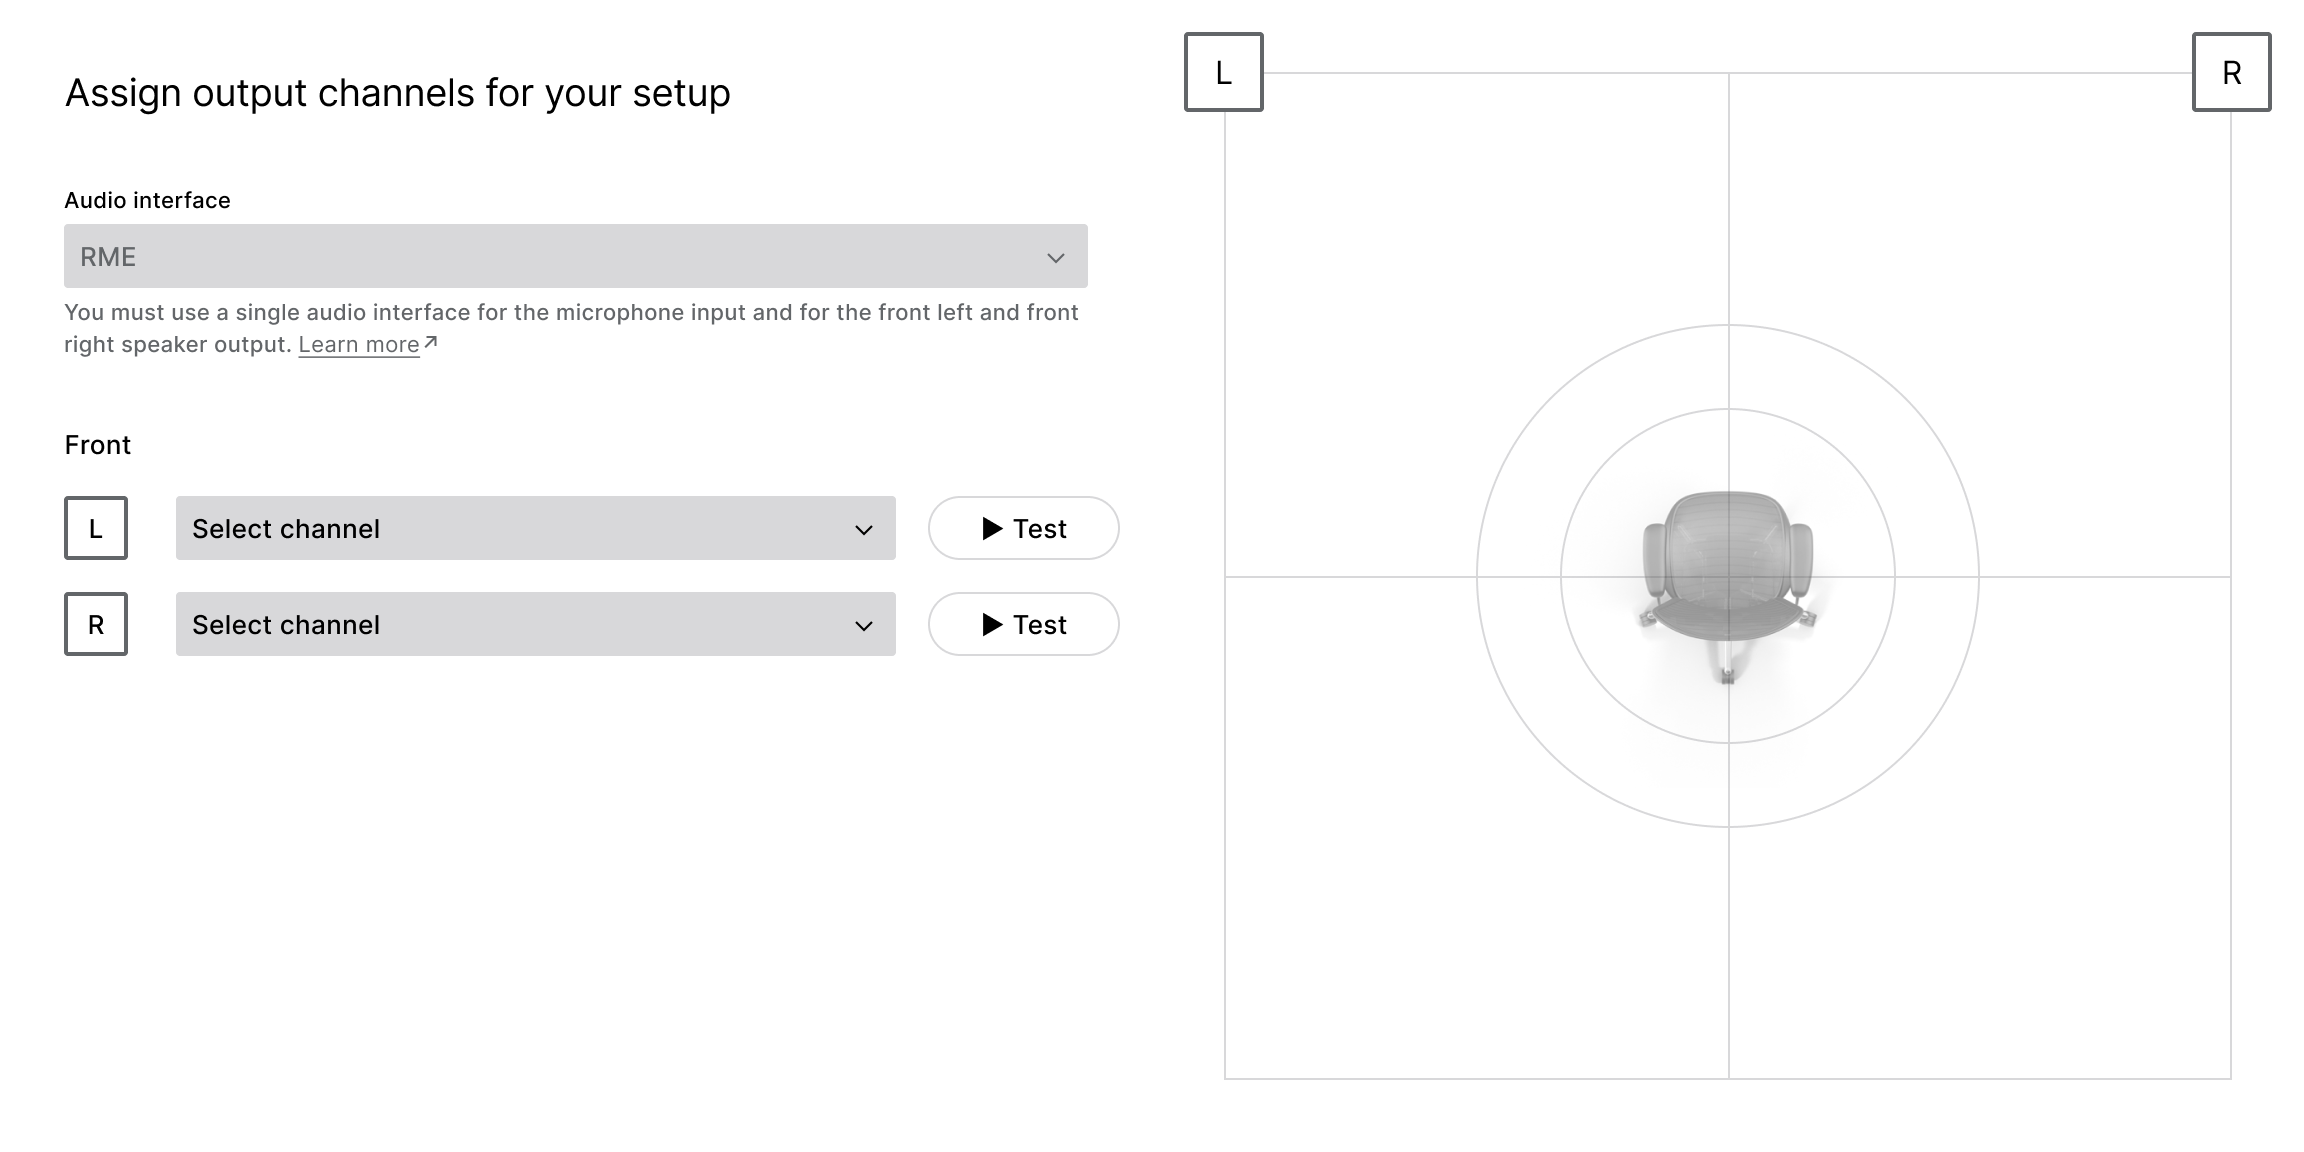
Task: Click chevron on left speaker channel selector
Action: pyautogui.click(x=864, y=530)
